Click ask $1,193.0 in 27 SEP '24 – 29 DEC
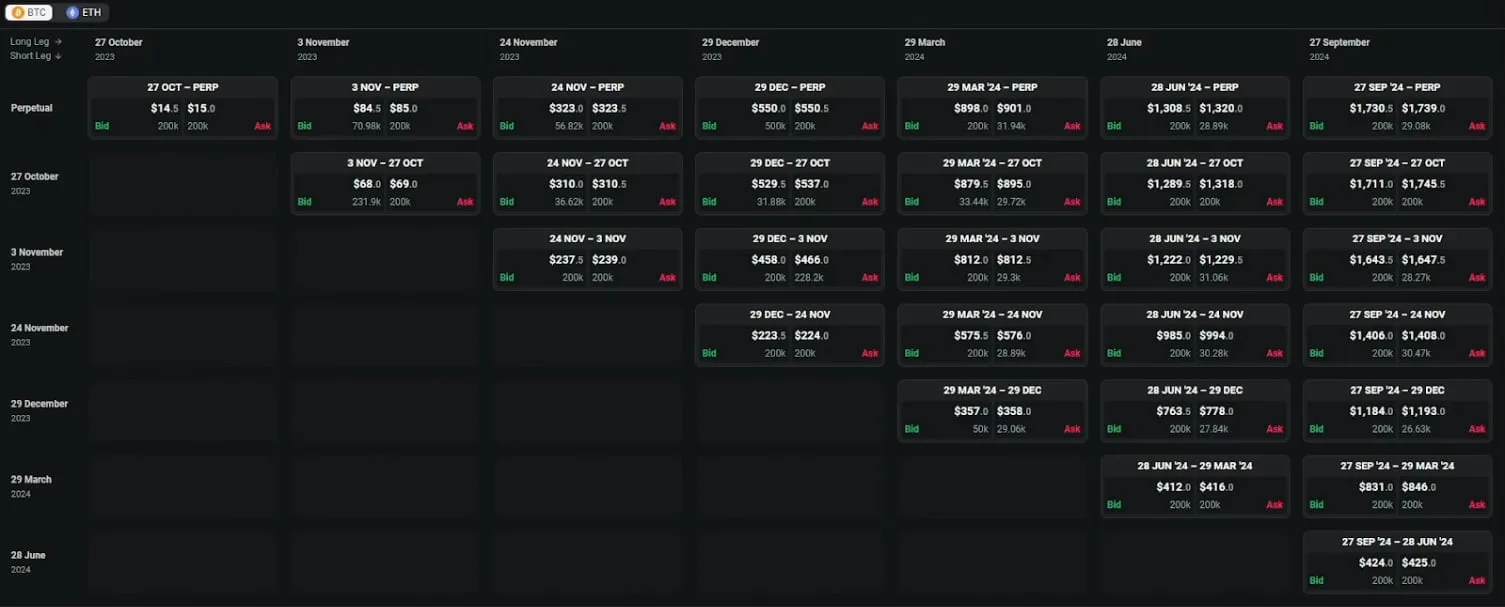The image size is (1505, 607). pos(1423,411)
